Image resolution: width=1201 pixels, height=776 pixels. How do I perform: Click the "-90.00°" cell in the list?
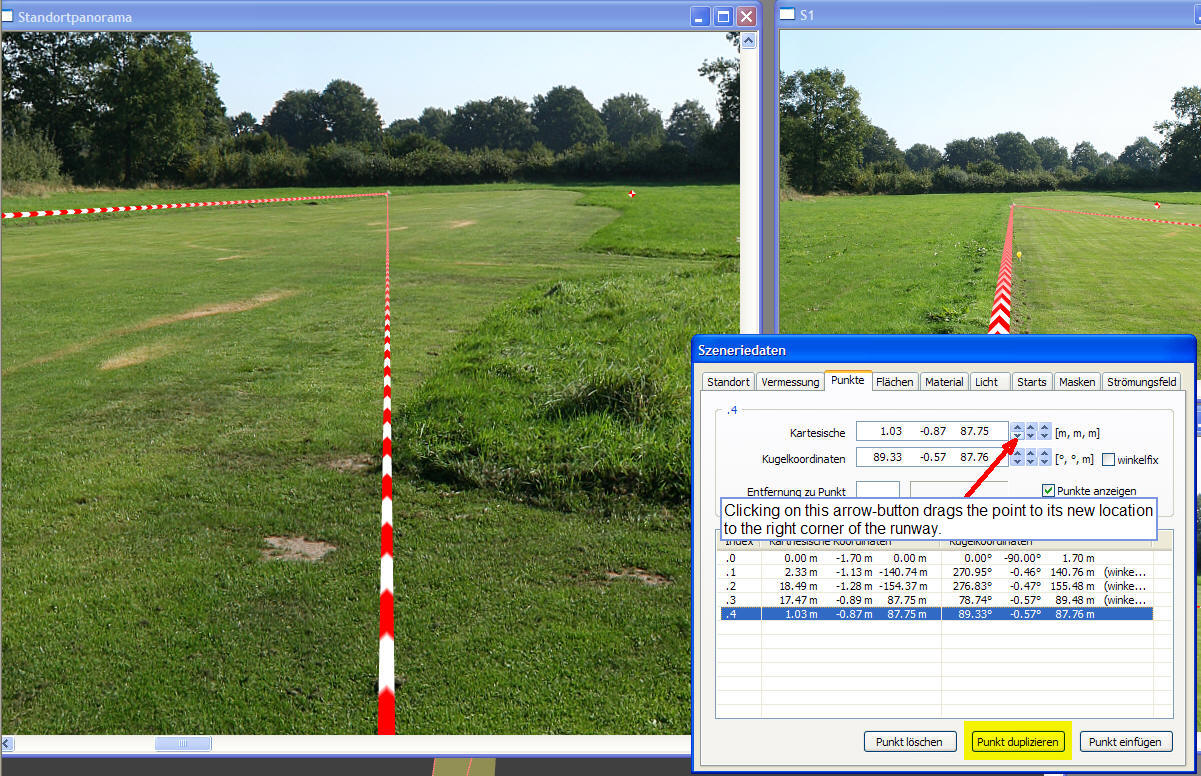(x=1020, y=558)
